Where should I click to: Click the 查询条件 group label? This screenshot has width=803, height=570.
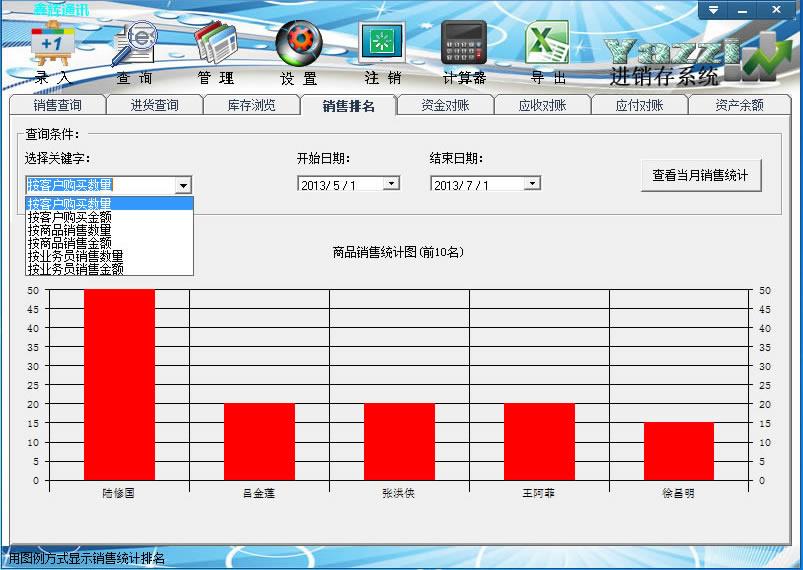(53, 134)
